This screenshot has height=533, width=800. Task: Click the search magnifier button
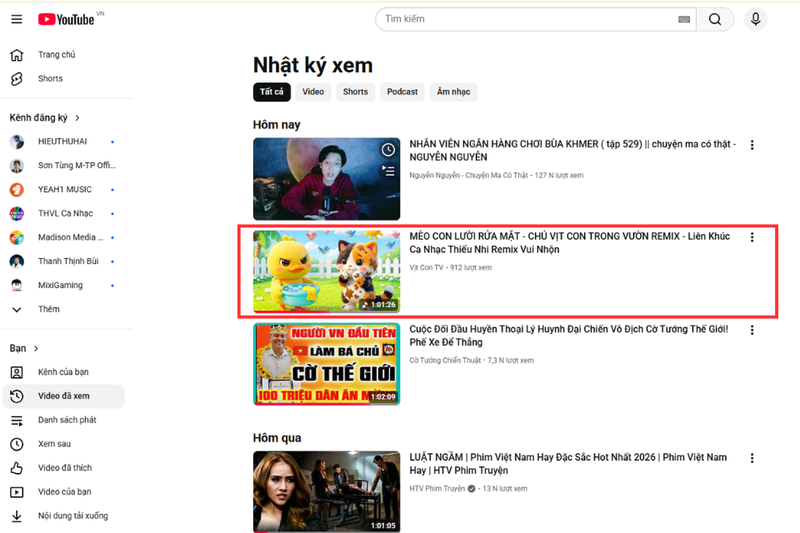click(715, 19)
